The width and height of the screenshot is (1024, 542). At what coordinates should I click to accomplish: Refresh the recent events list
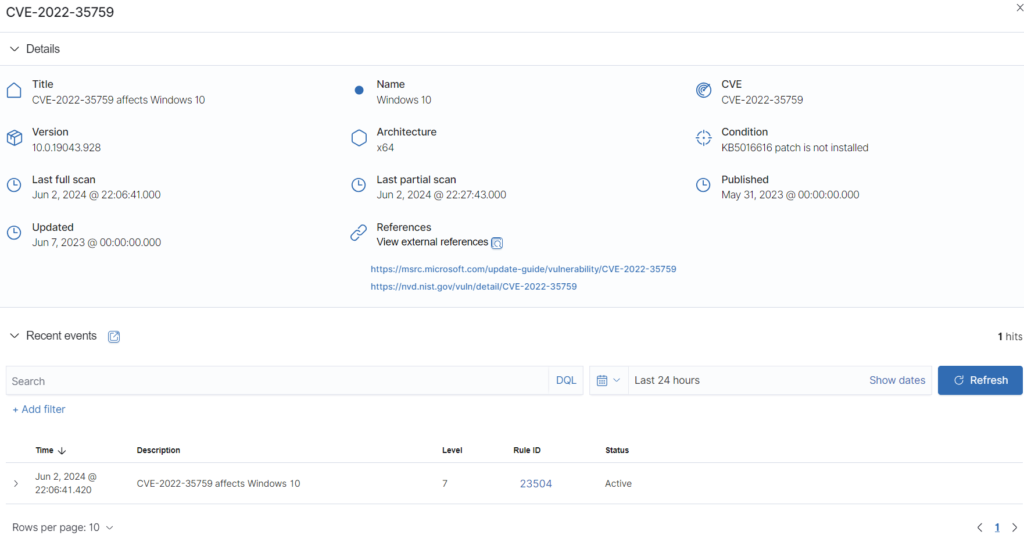click(980, 381)
